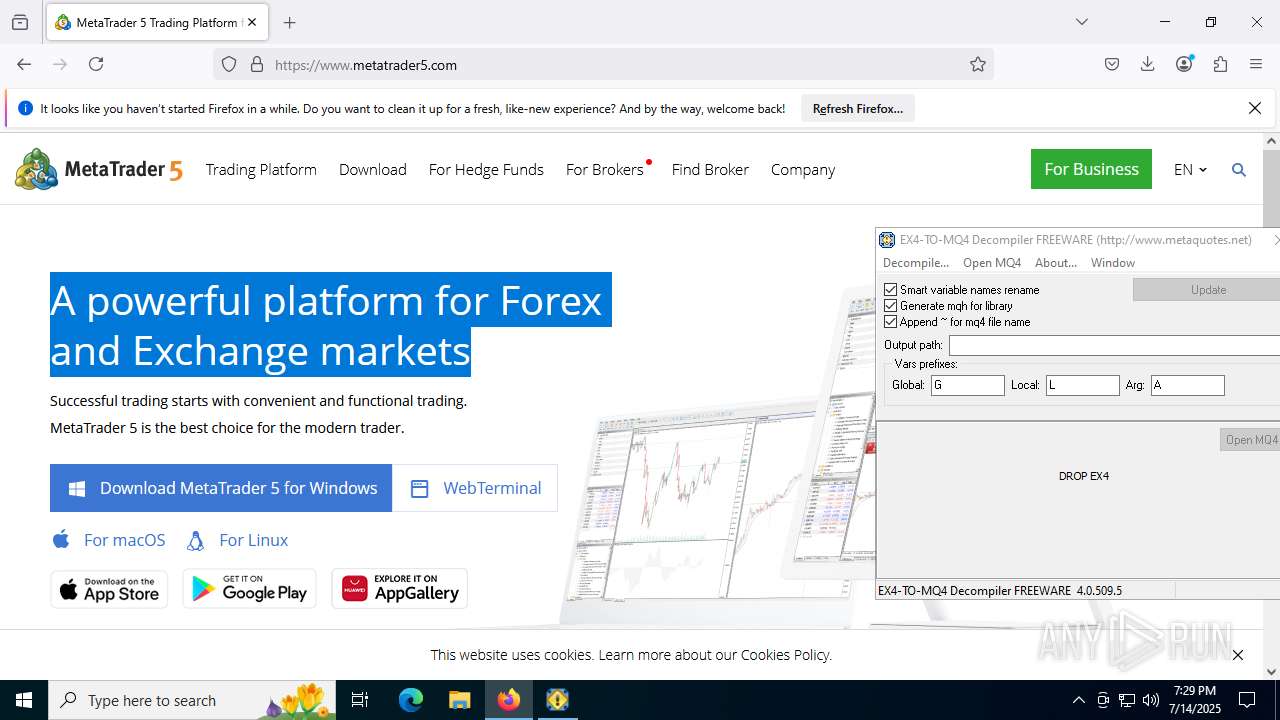This screenshot has height=720, width=1280.
Task: Open the Window menu in decompiler
Action: pyautogui.click(x=1113, y=263)
